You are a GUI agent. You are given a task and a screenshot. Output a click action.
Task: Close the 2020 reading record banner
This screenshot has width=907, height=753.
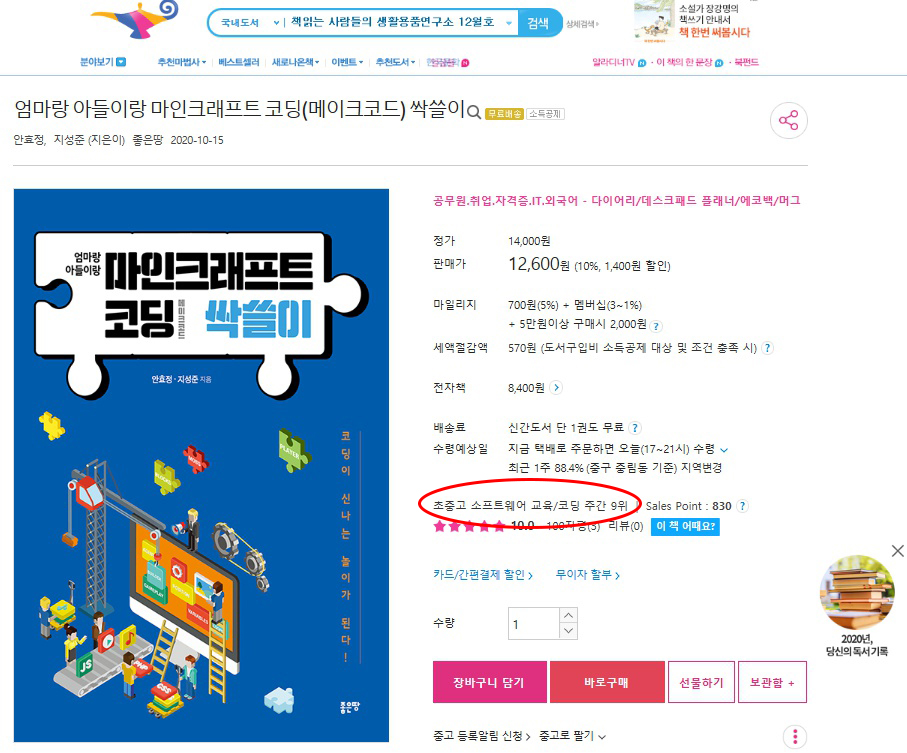point(897,551)
